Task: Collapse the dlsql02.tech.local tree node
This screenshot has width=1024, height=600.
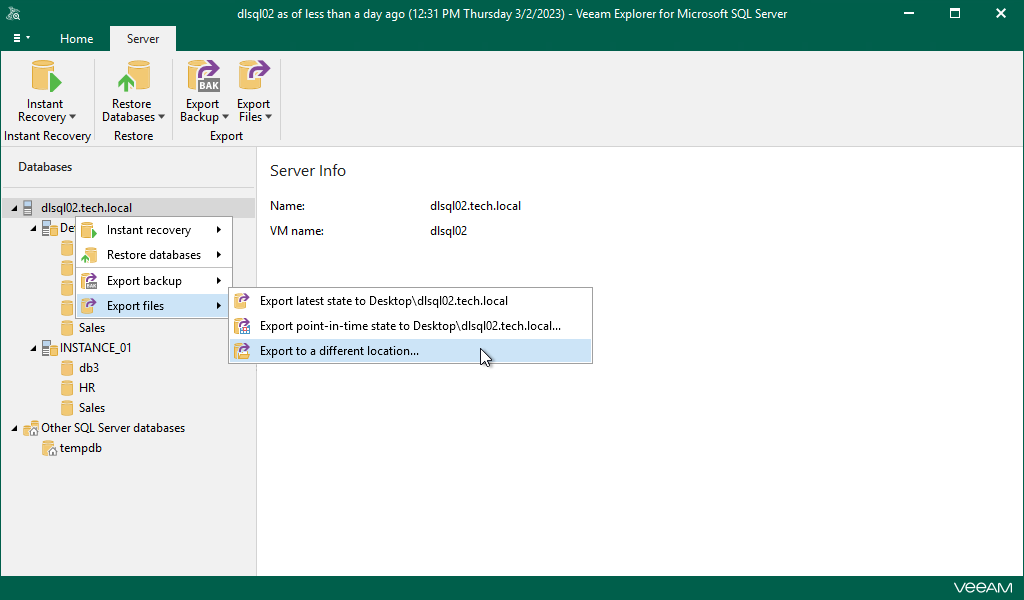Action: [12, 207]
